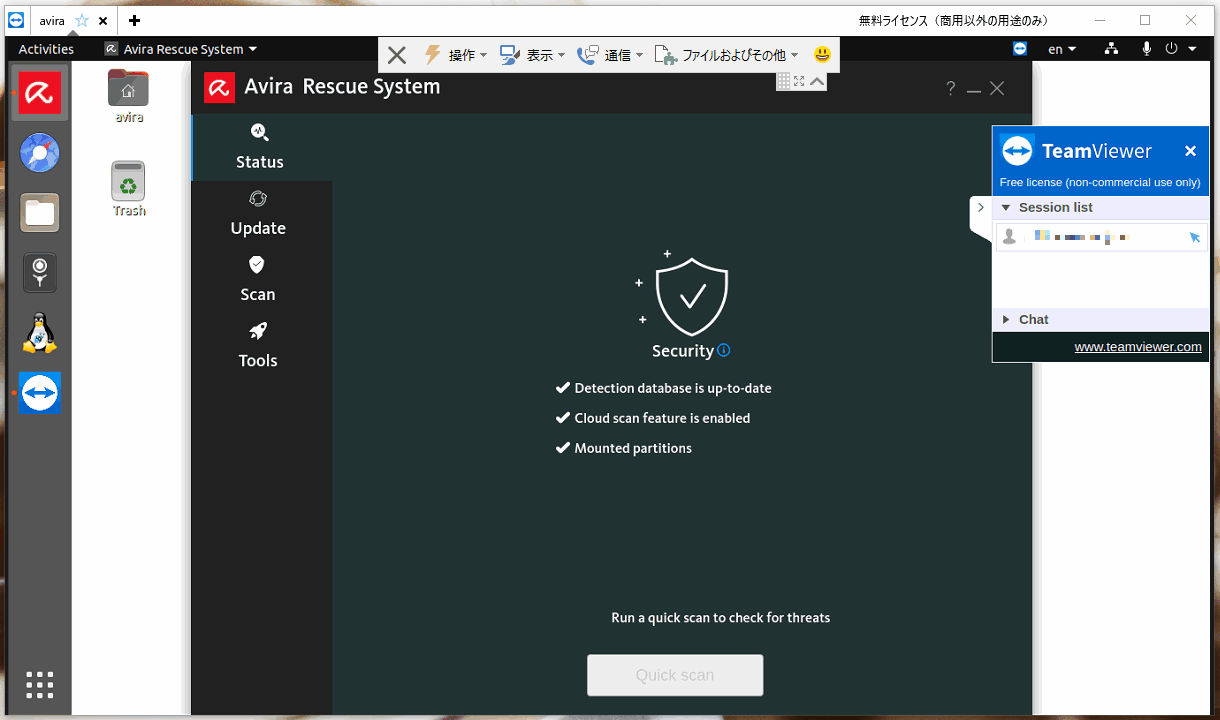Click 'Detection database is up-to-date' text
Image resolution: width=1220 pixels, height=720 pixels.
[673, 388]
